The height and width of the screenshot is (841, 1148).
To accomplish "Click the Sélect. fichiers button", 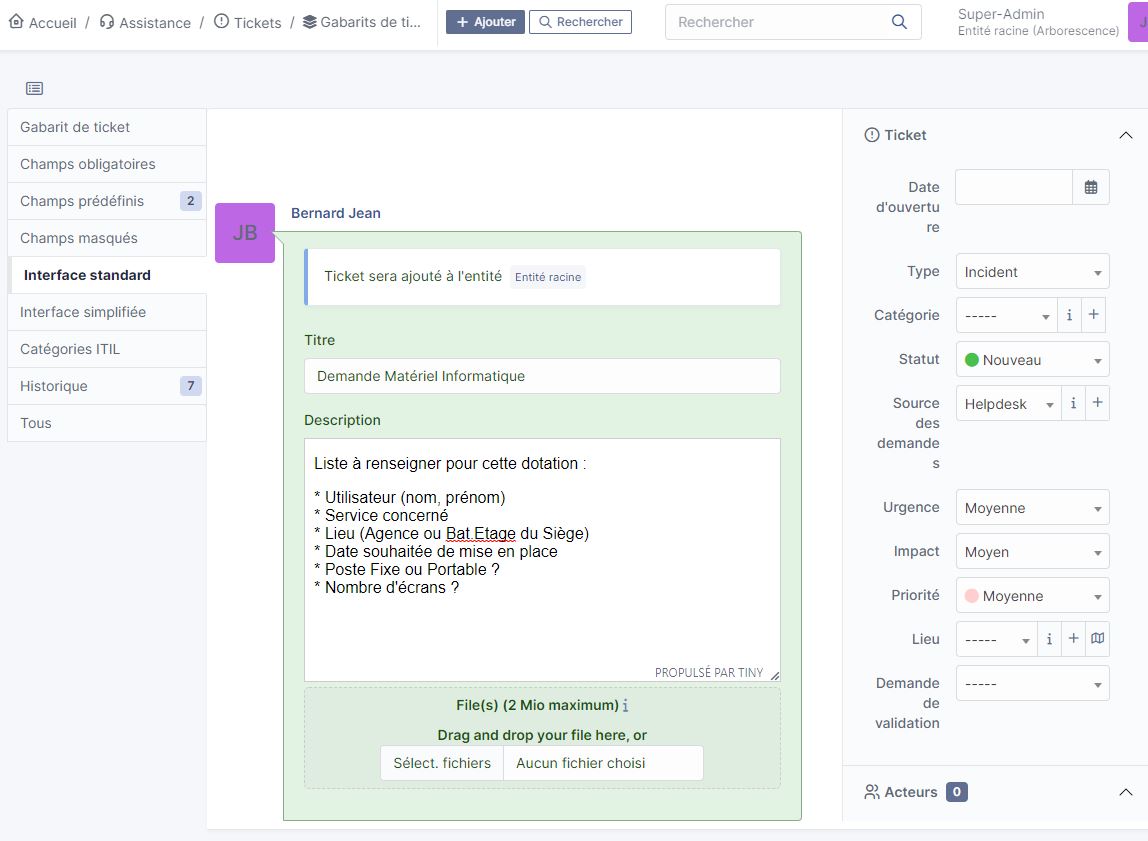I will (x=441, y=762).
